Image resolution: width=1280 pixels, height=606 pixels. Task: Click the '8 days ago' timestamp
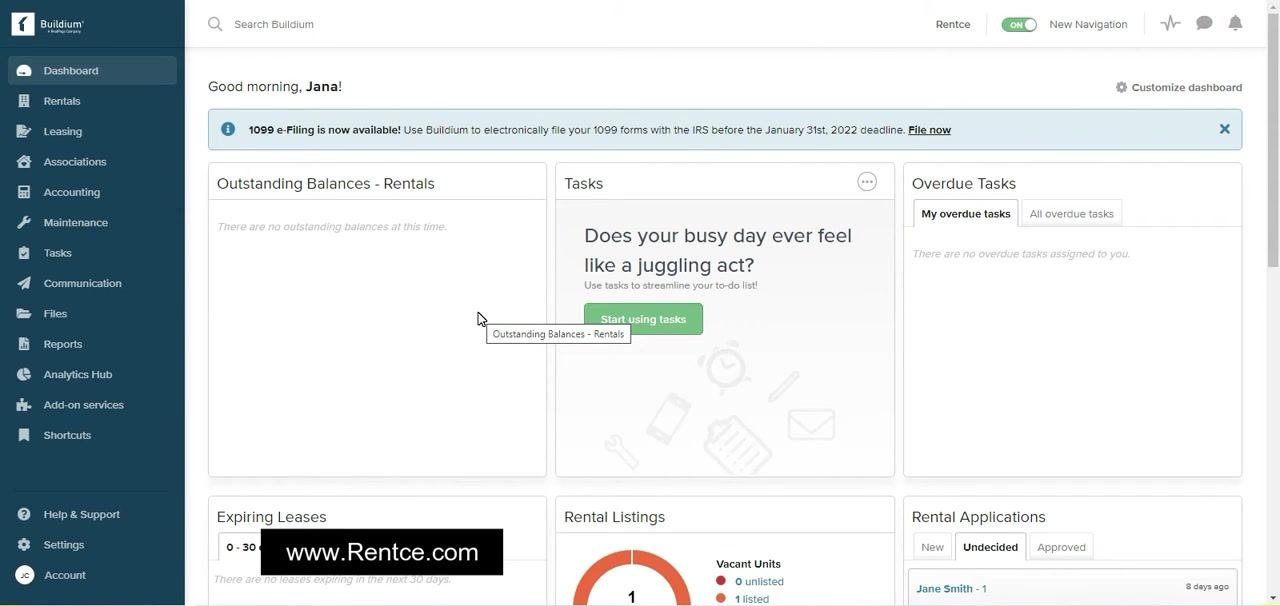coord(1207,586)
